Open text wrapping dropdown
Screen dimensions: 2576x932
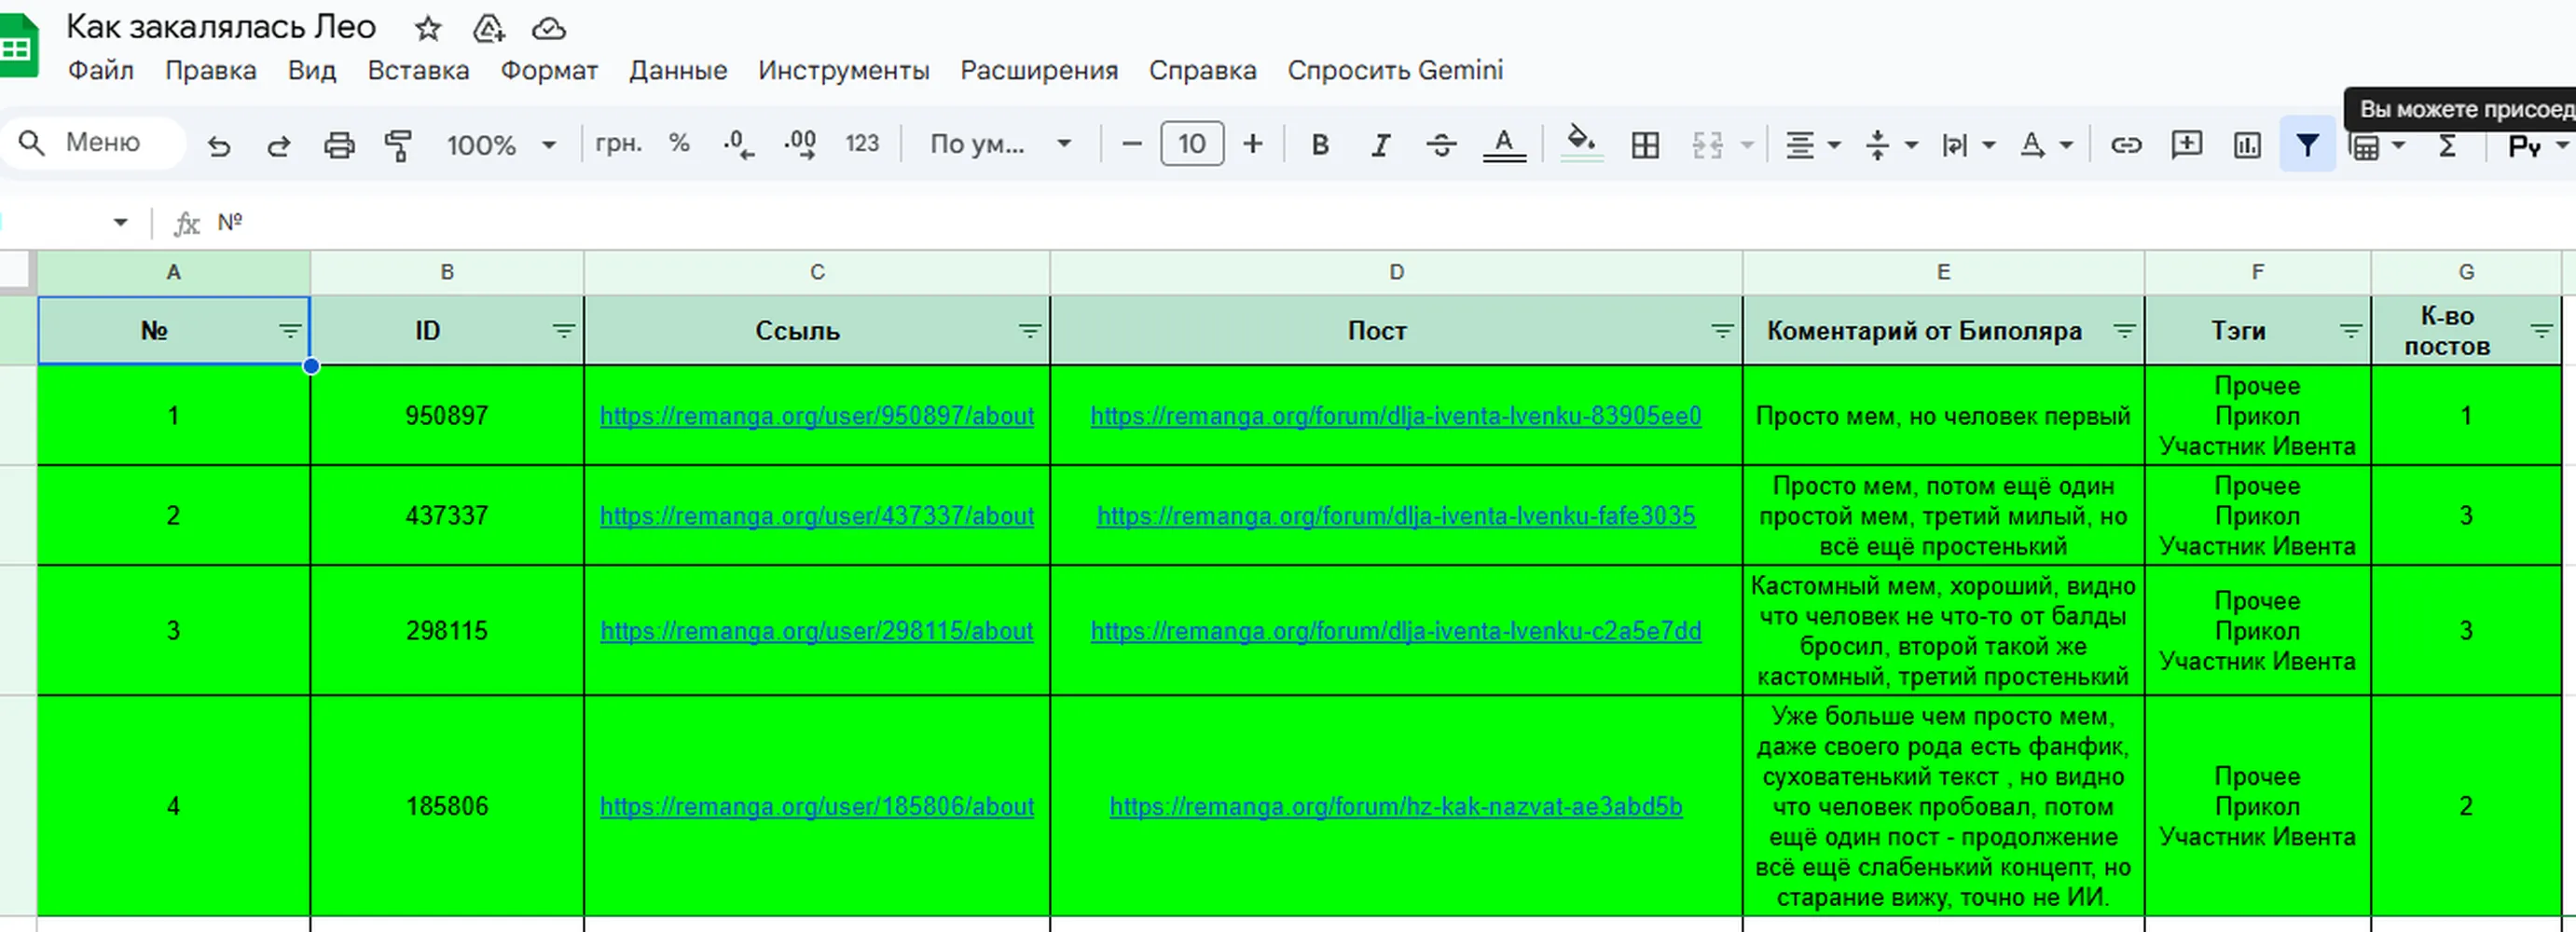(x=1968, y=146)
